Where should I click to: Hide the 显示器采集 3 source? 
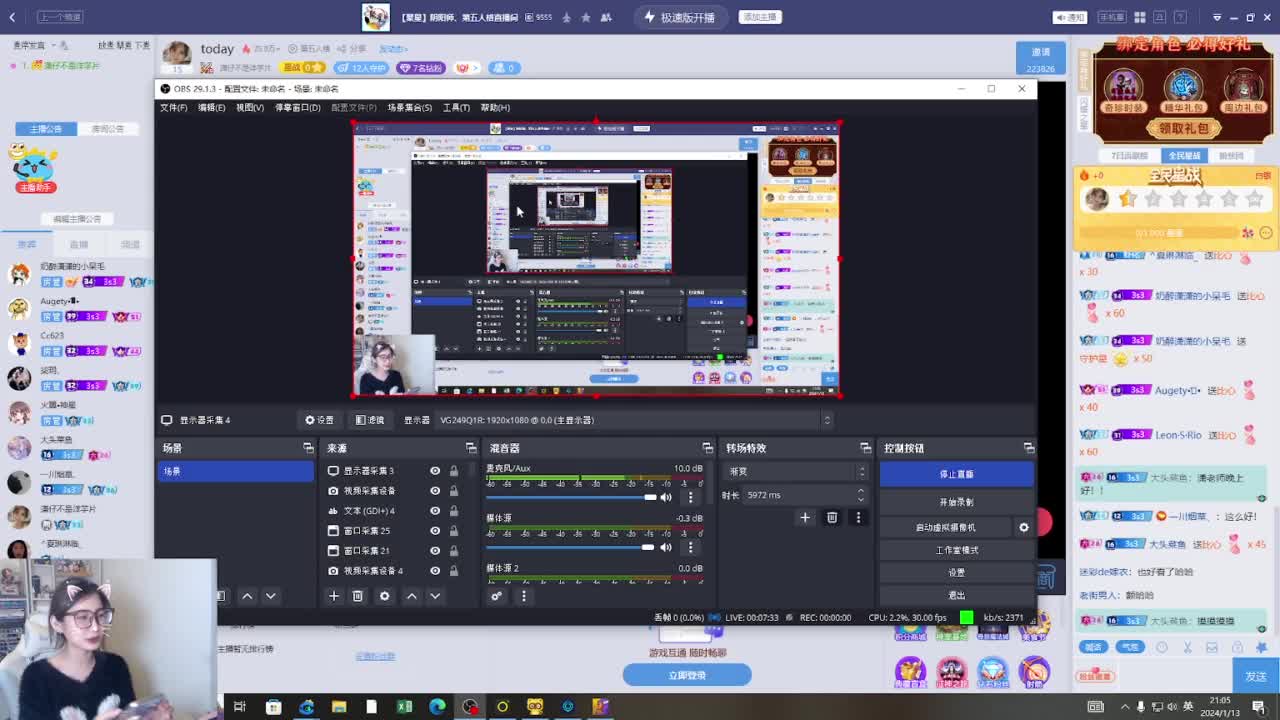coord(434,471)
